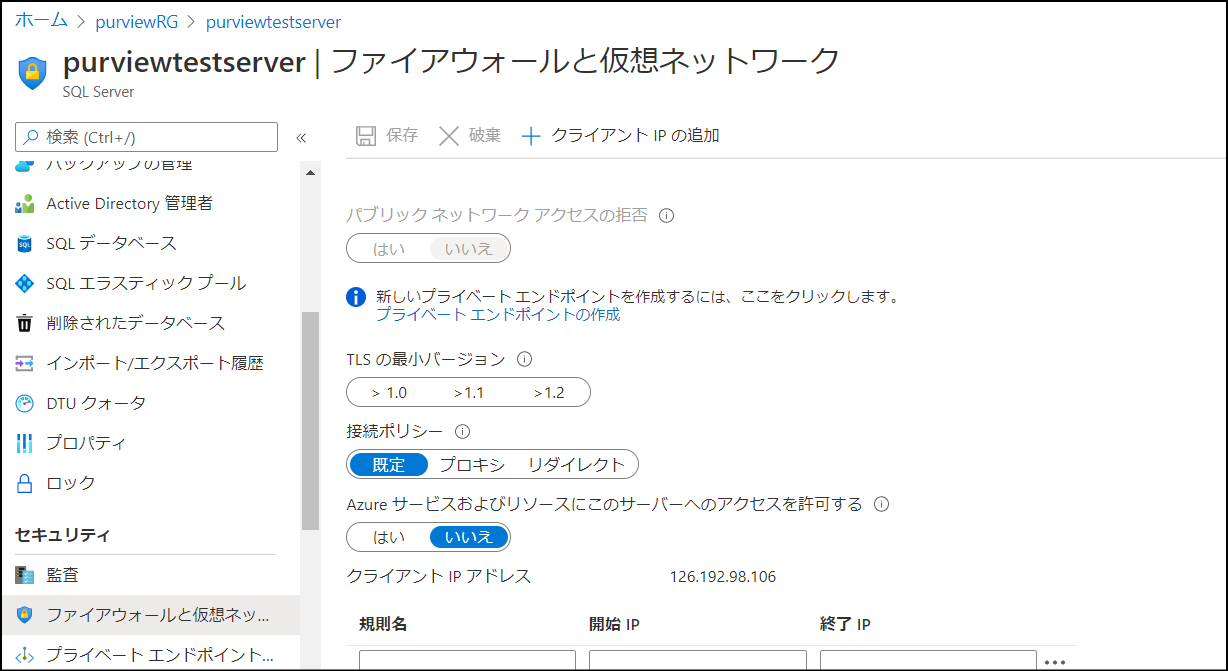This screenshot has width=1228, height=671.
Task: Click the firewall shield icon in sidebar
Action: [25, 615]
